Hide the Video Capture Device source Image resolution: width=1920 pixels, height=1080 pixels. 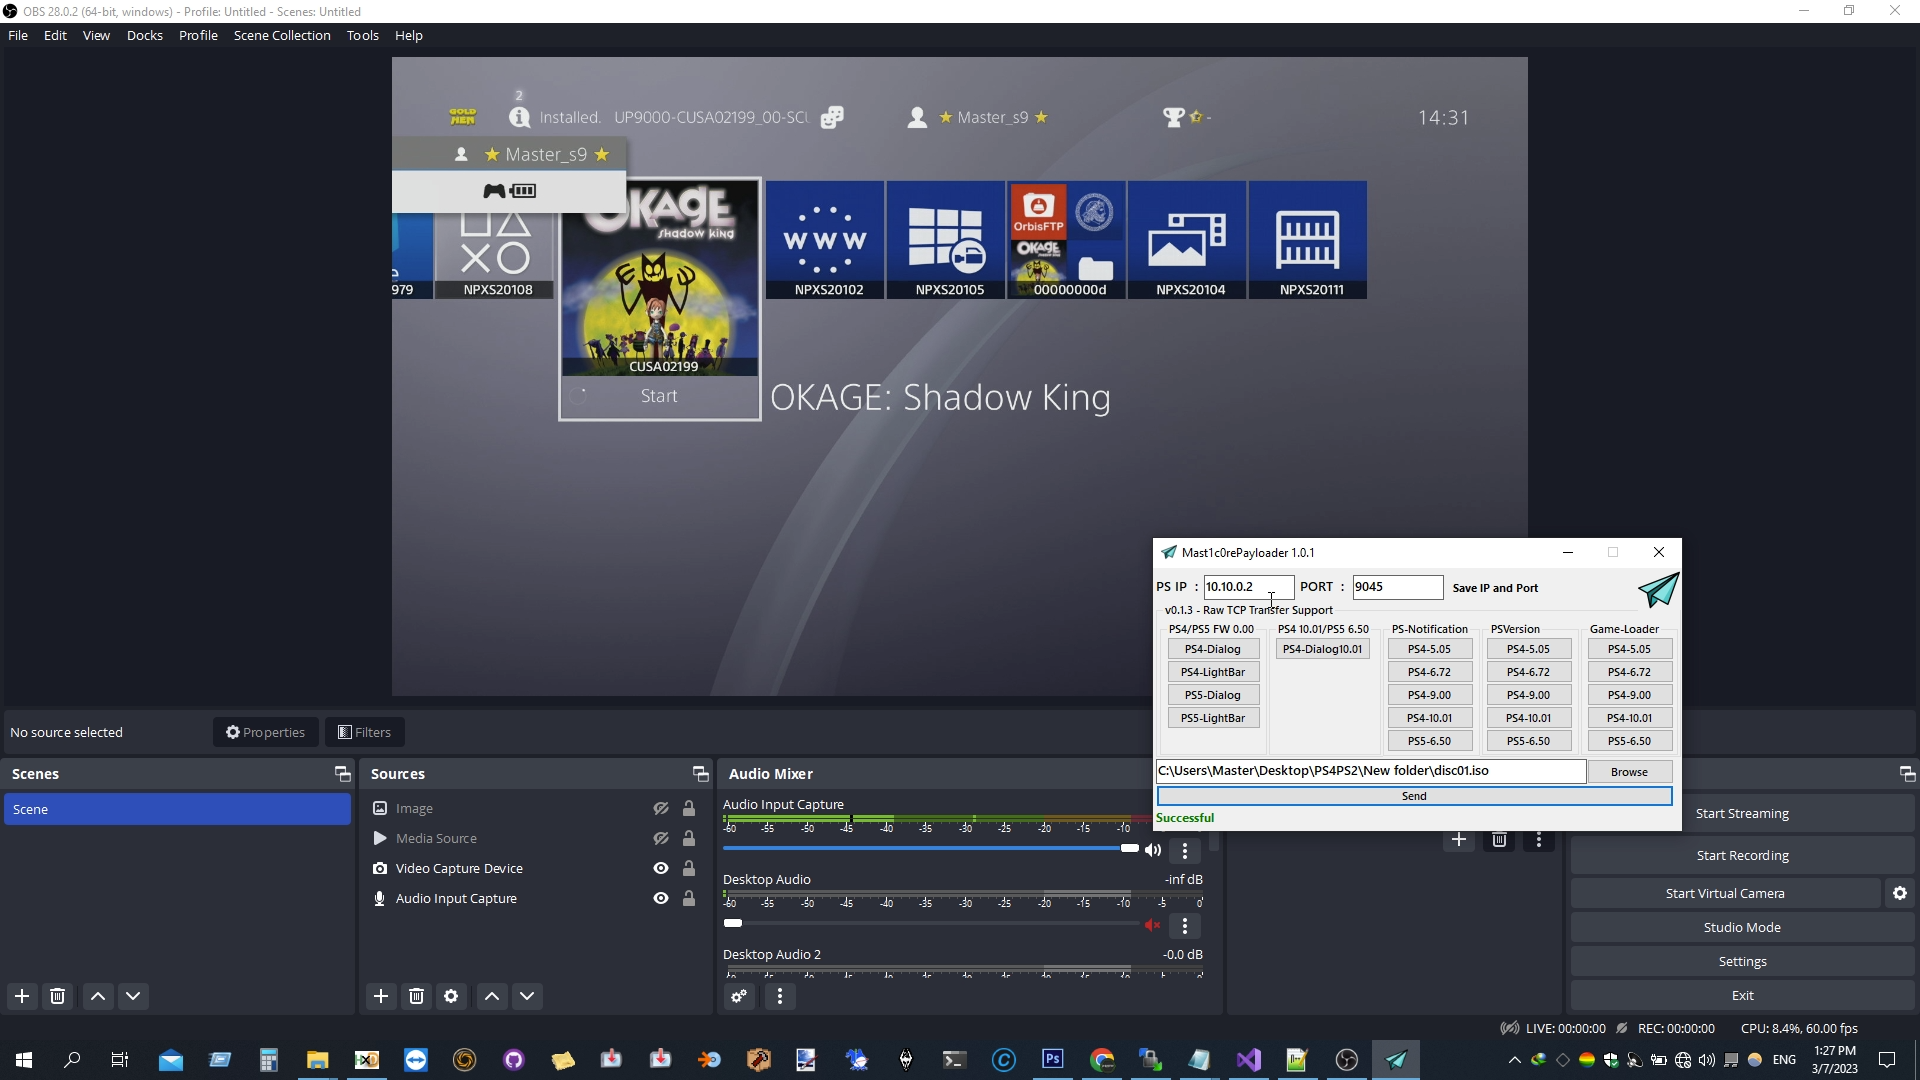(661, 868)
